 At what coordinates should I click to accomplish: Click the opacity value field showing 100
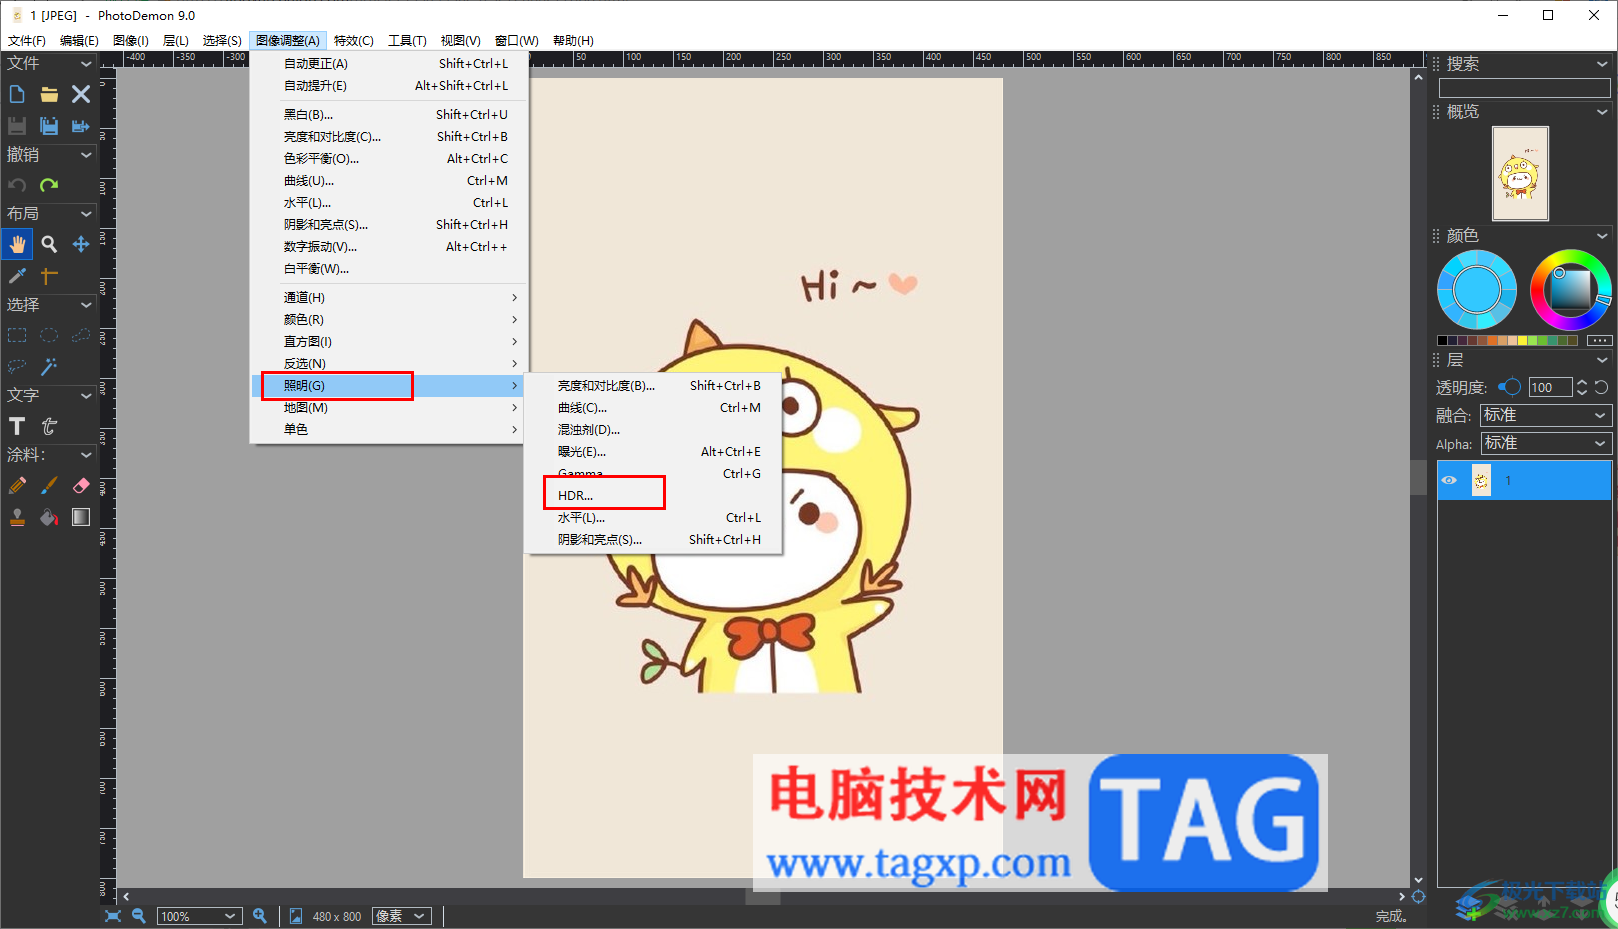pos(1550,388)
